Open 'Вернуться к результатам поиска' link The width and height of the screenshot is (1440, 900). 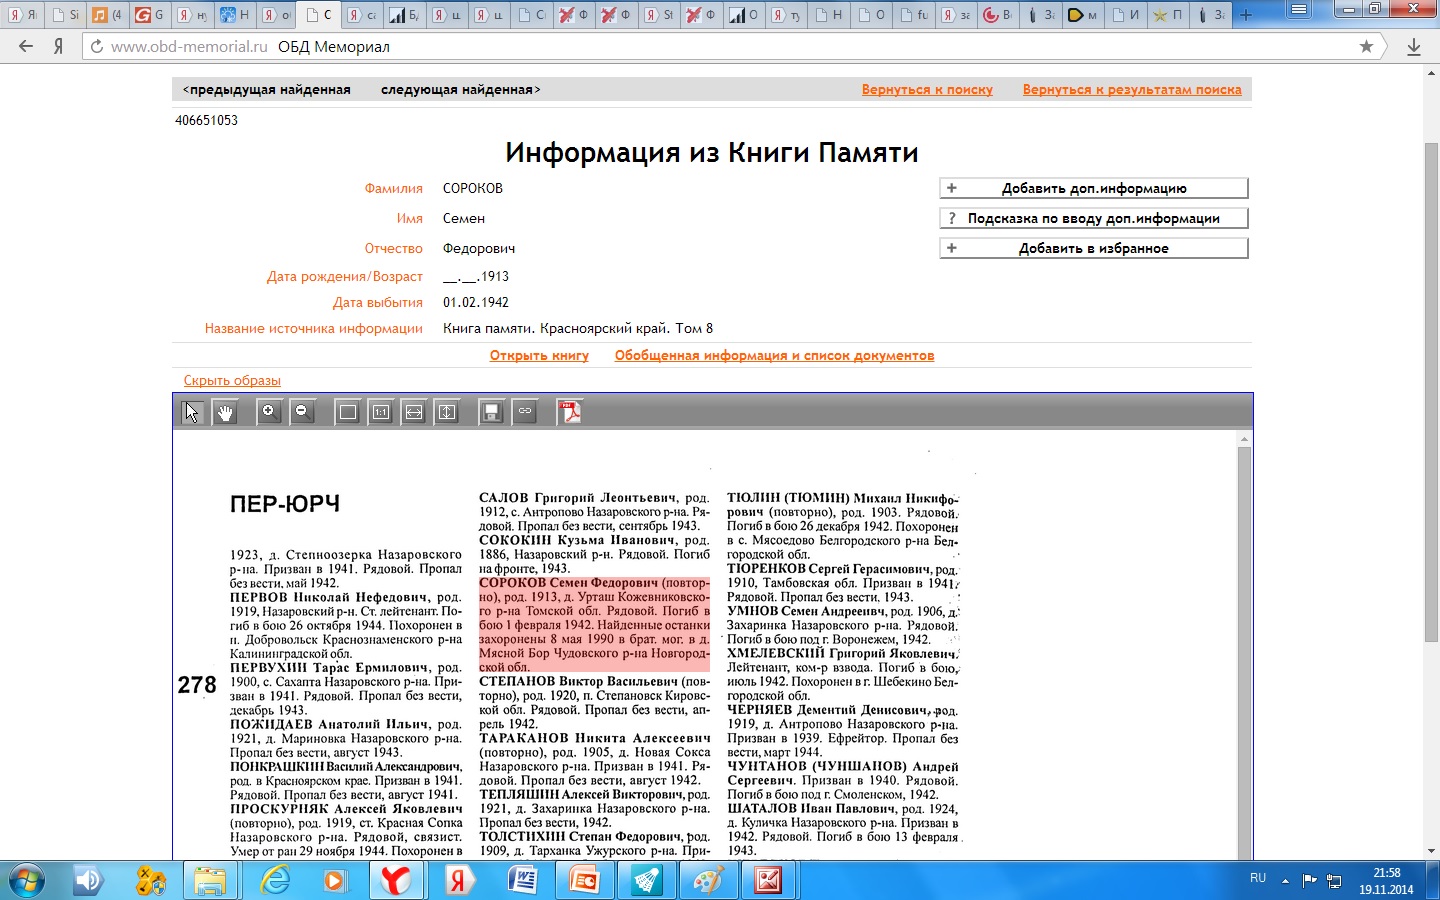point(1131,90)
